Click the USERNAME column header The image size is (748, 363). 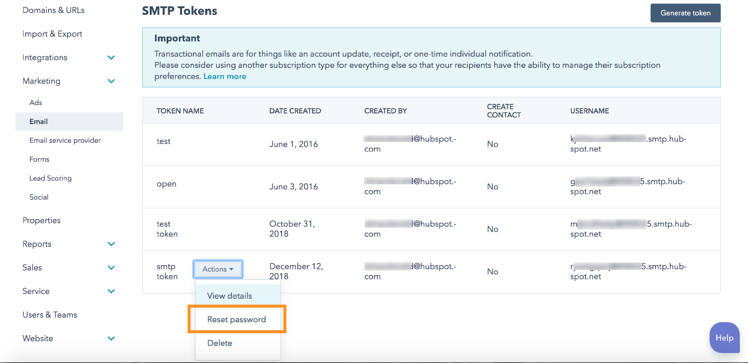[589, 111]
